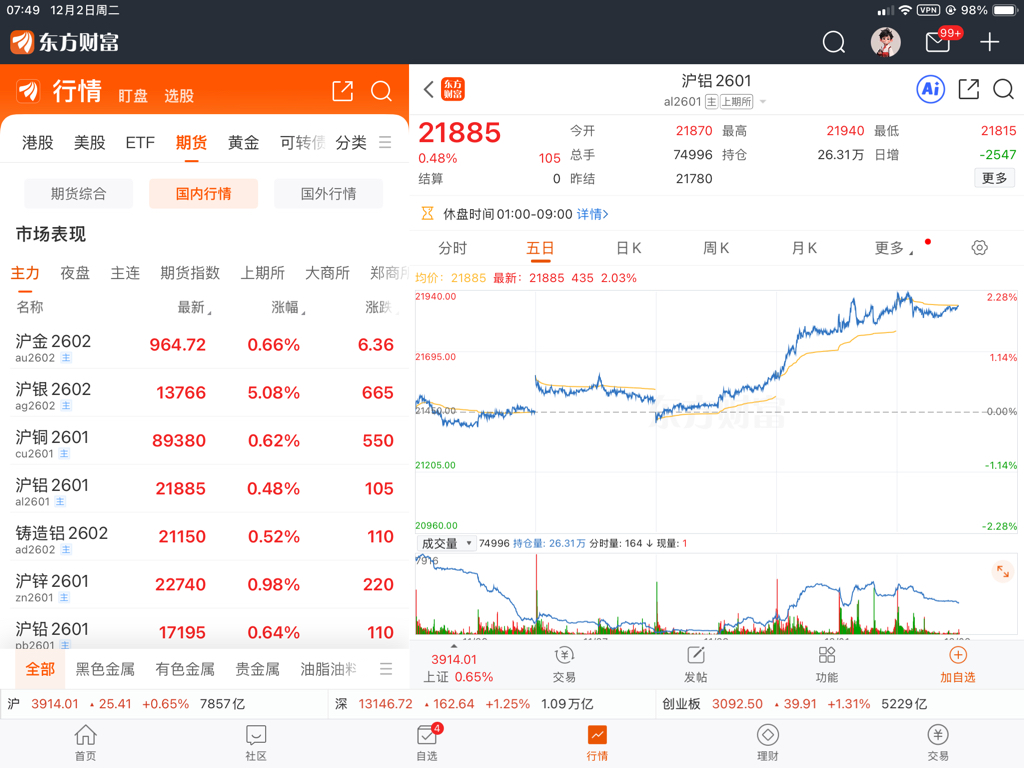Filter by 夜盘 contracts
The height and width of the screenshot is (768, 1024).
[75, 273]
